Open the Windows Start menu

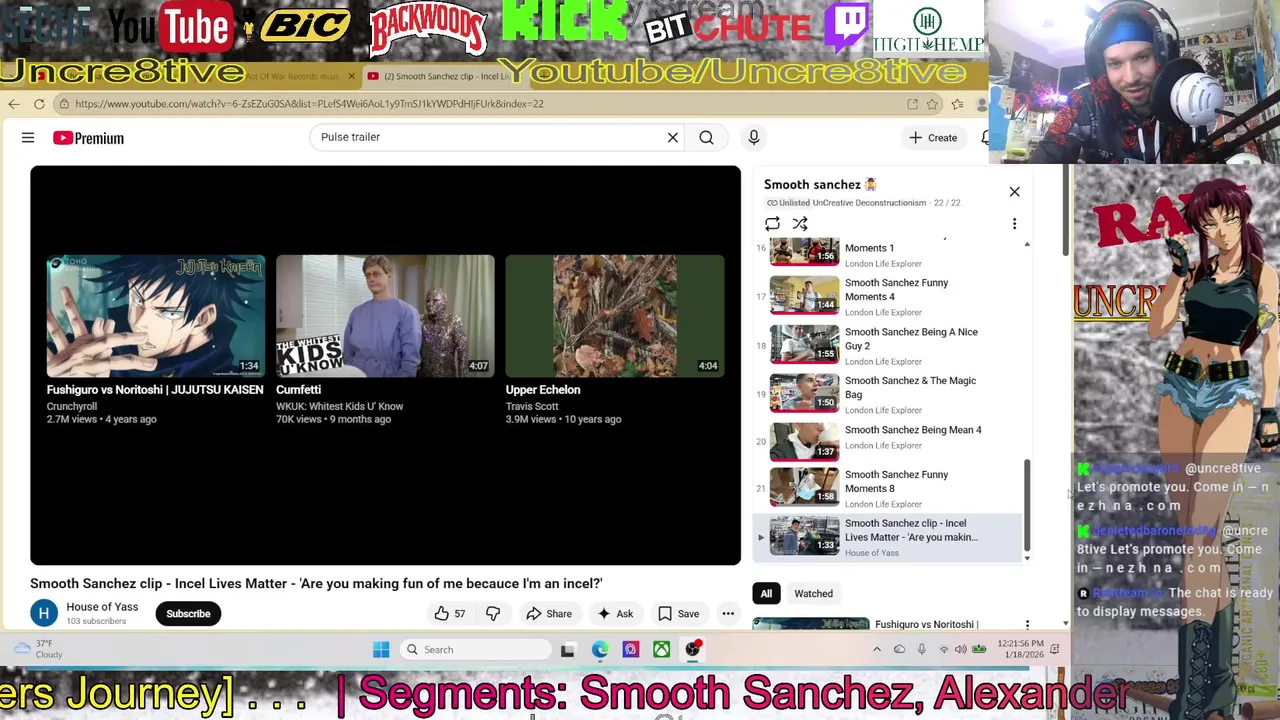pyautogui.click(x=381, y=650)
